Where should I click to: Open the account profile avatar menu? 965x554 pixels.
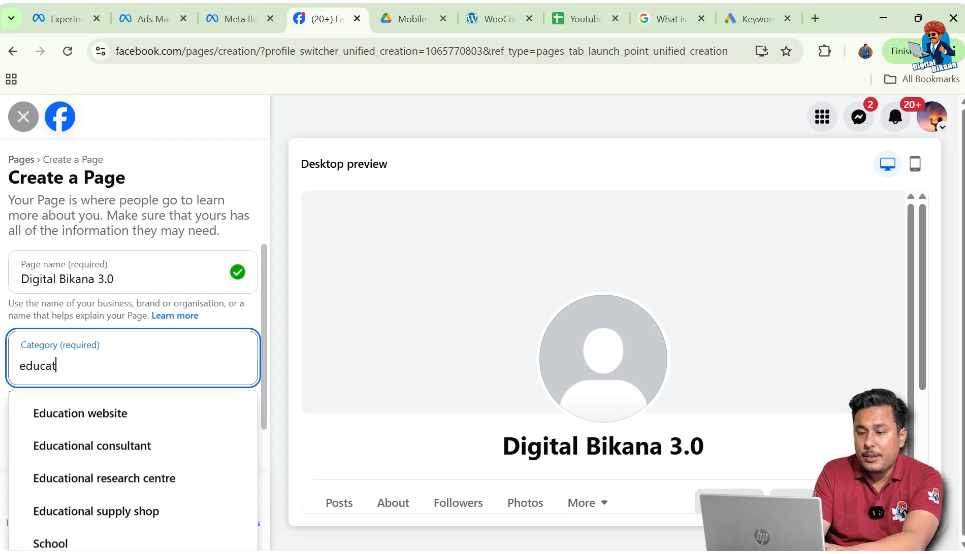tap(931, 117)
